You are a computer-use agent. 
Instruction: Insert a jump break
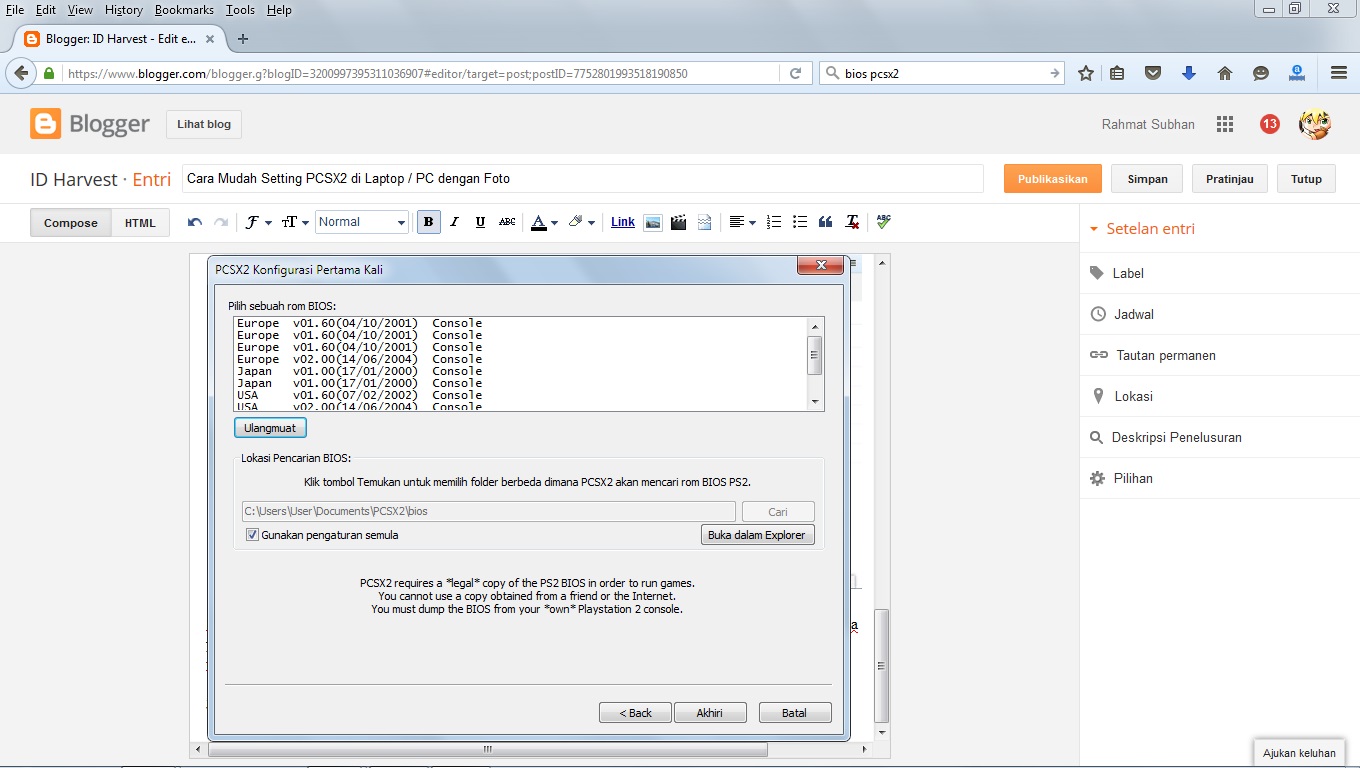tap(705, 222)
